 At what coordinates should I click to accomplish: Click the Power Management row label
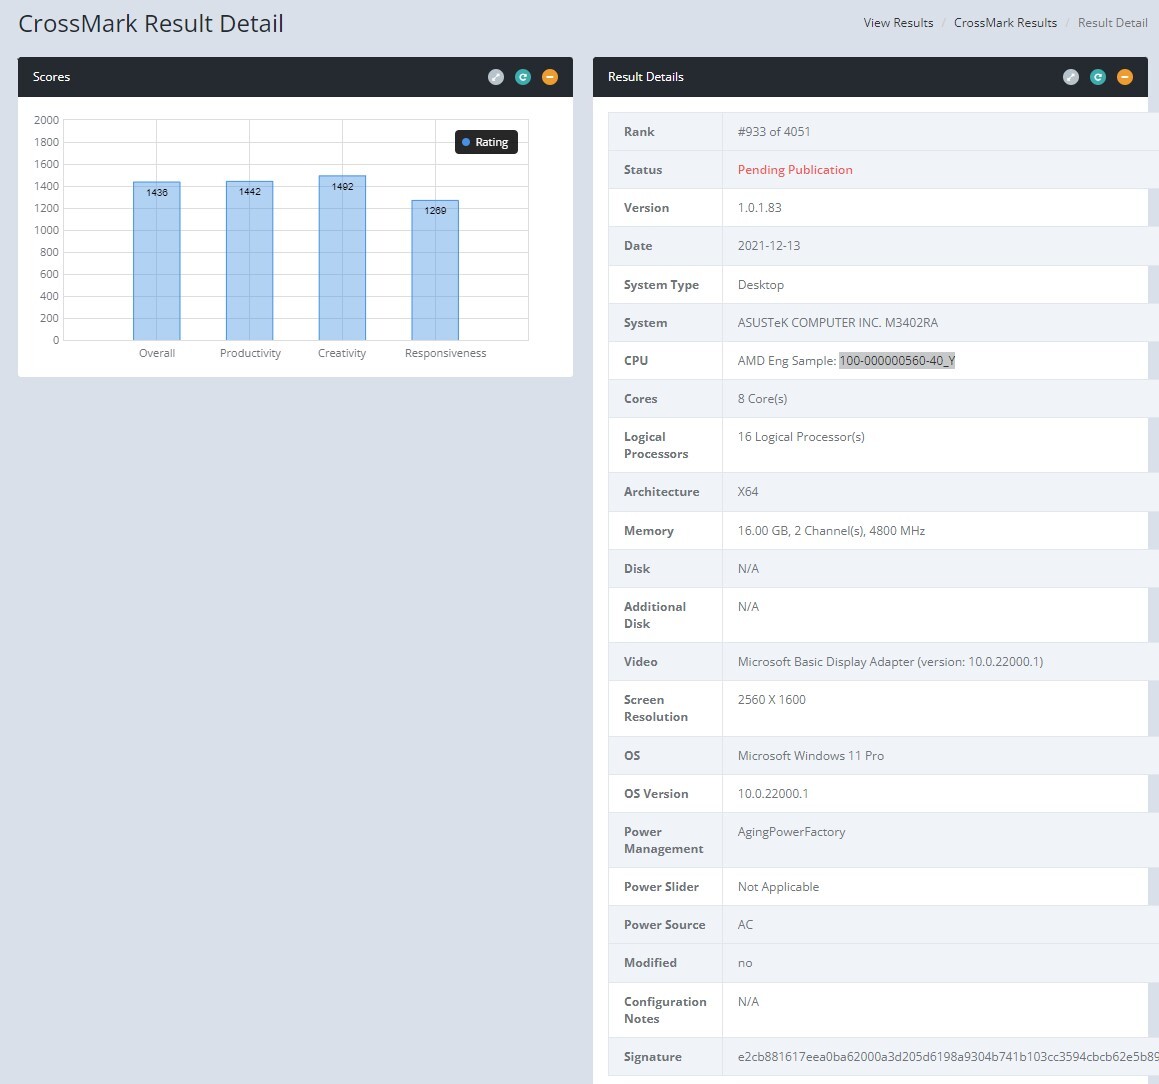(x=664, y=841)
